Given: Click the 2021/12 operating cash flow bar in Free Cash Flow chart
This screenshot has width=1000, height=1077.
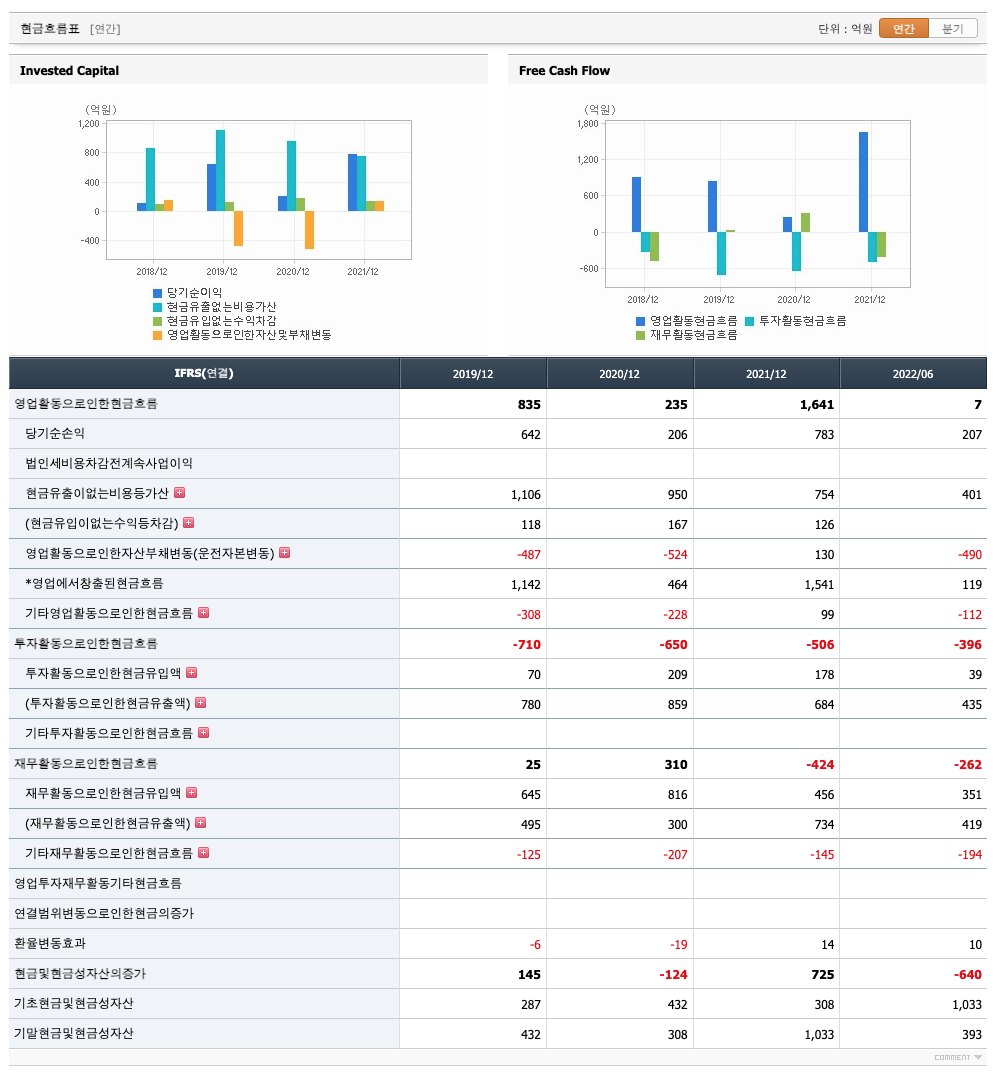Looking at the screenshot, I should click(x=863, y=182).
